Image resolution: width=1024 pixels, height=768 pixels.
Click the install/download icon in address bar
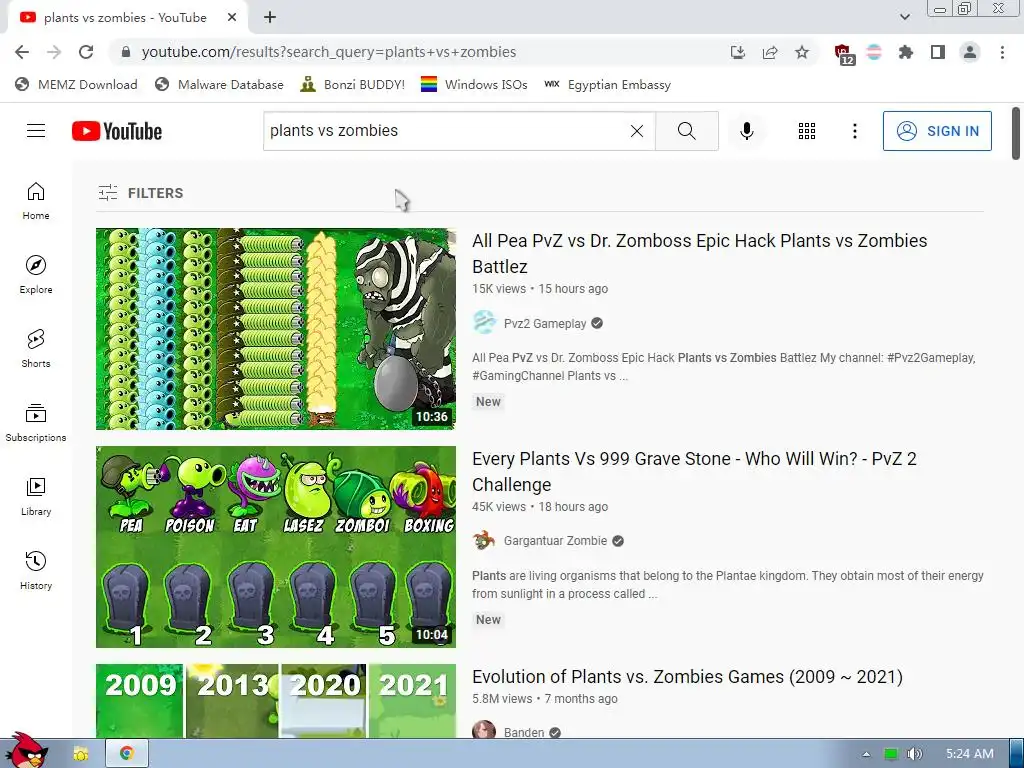point(738,52)
